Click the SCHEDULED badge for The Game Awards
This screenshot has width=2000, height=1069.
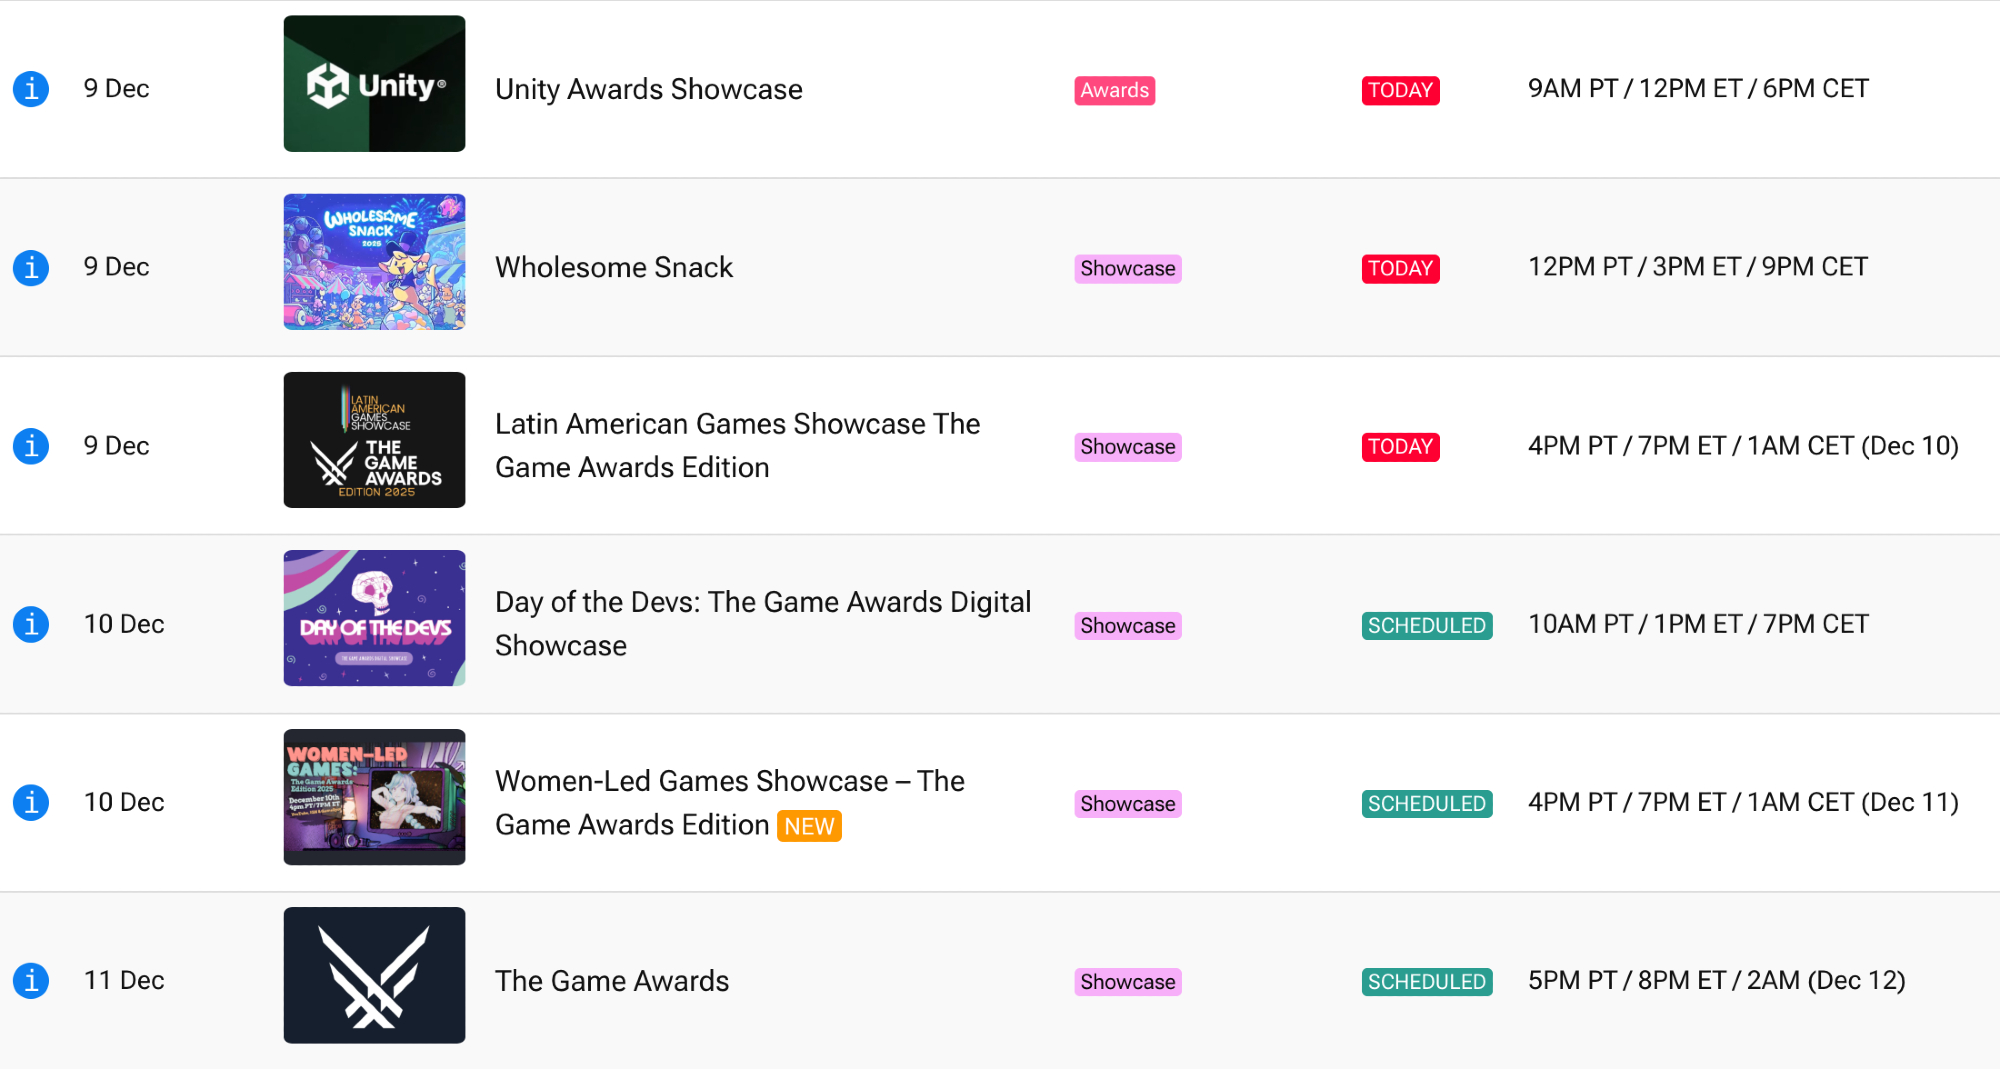coord(1426,982)
